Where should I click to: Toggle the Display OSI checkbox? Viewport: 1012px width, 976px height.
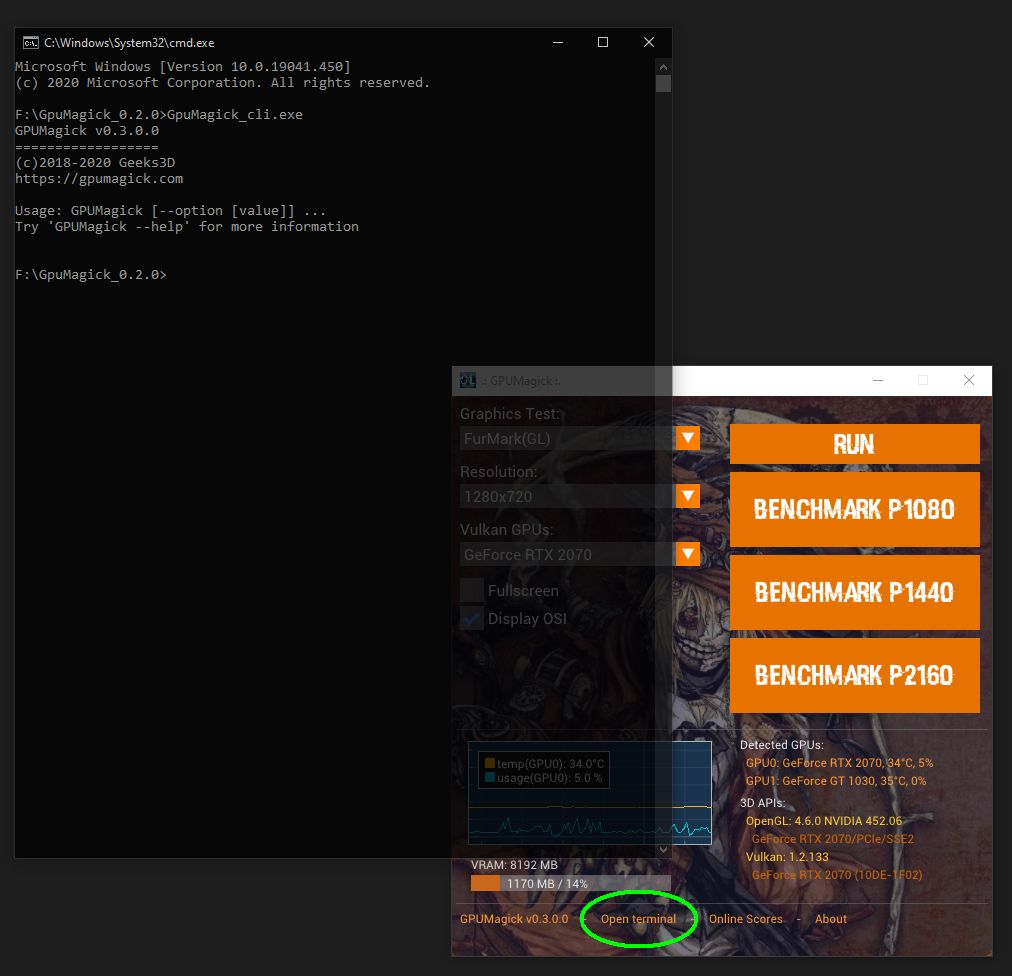click(472, 618)
